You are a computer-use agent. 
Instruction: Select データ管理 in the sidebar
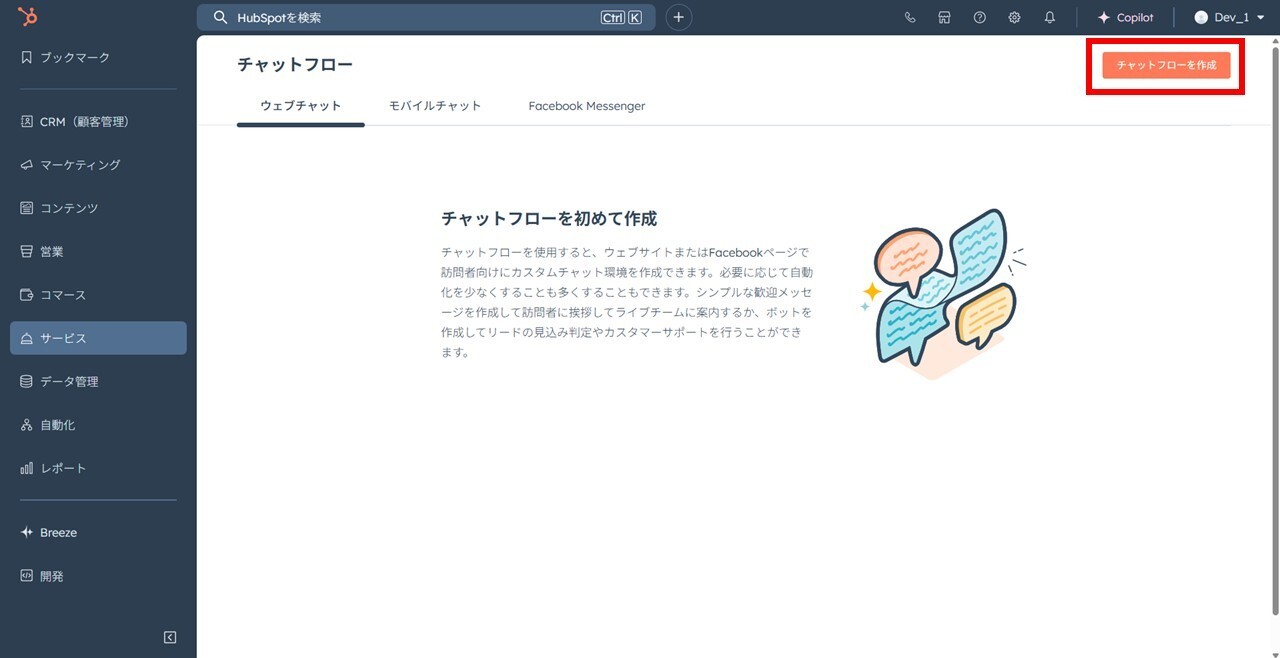click(69, 381)
